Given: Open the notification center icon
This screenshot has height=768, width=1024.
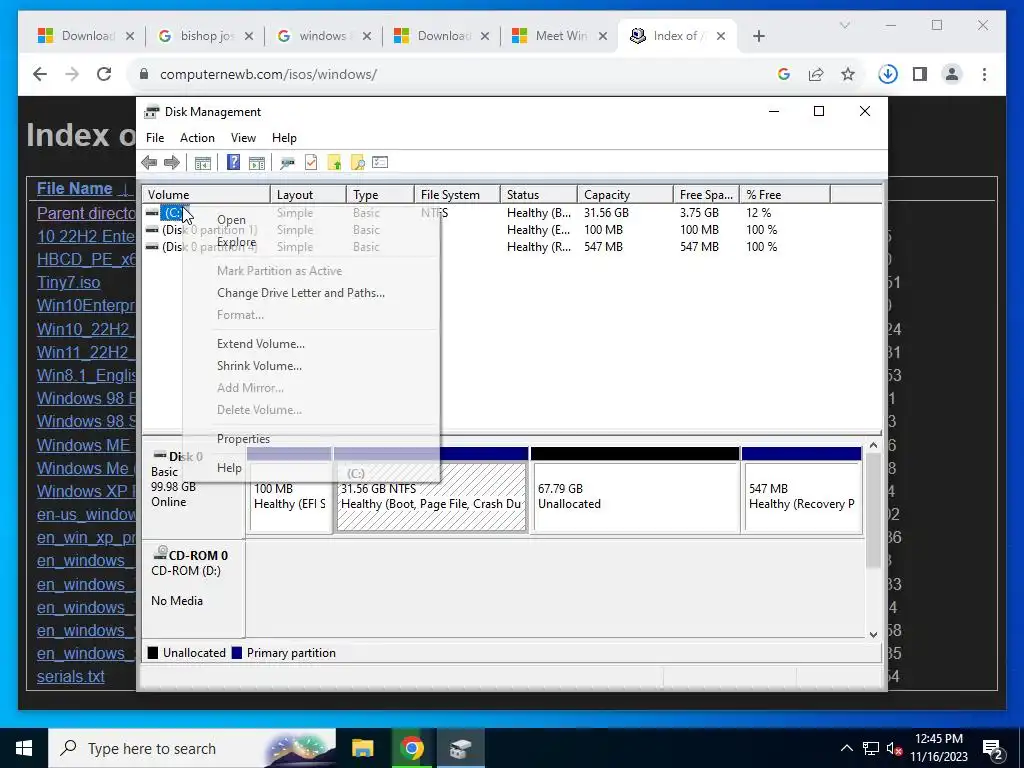Looking at the screenshot, I should (x=993, y=748).
